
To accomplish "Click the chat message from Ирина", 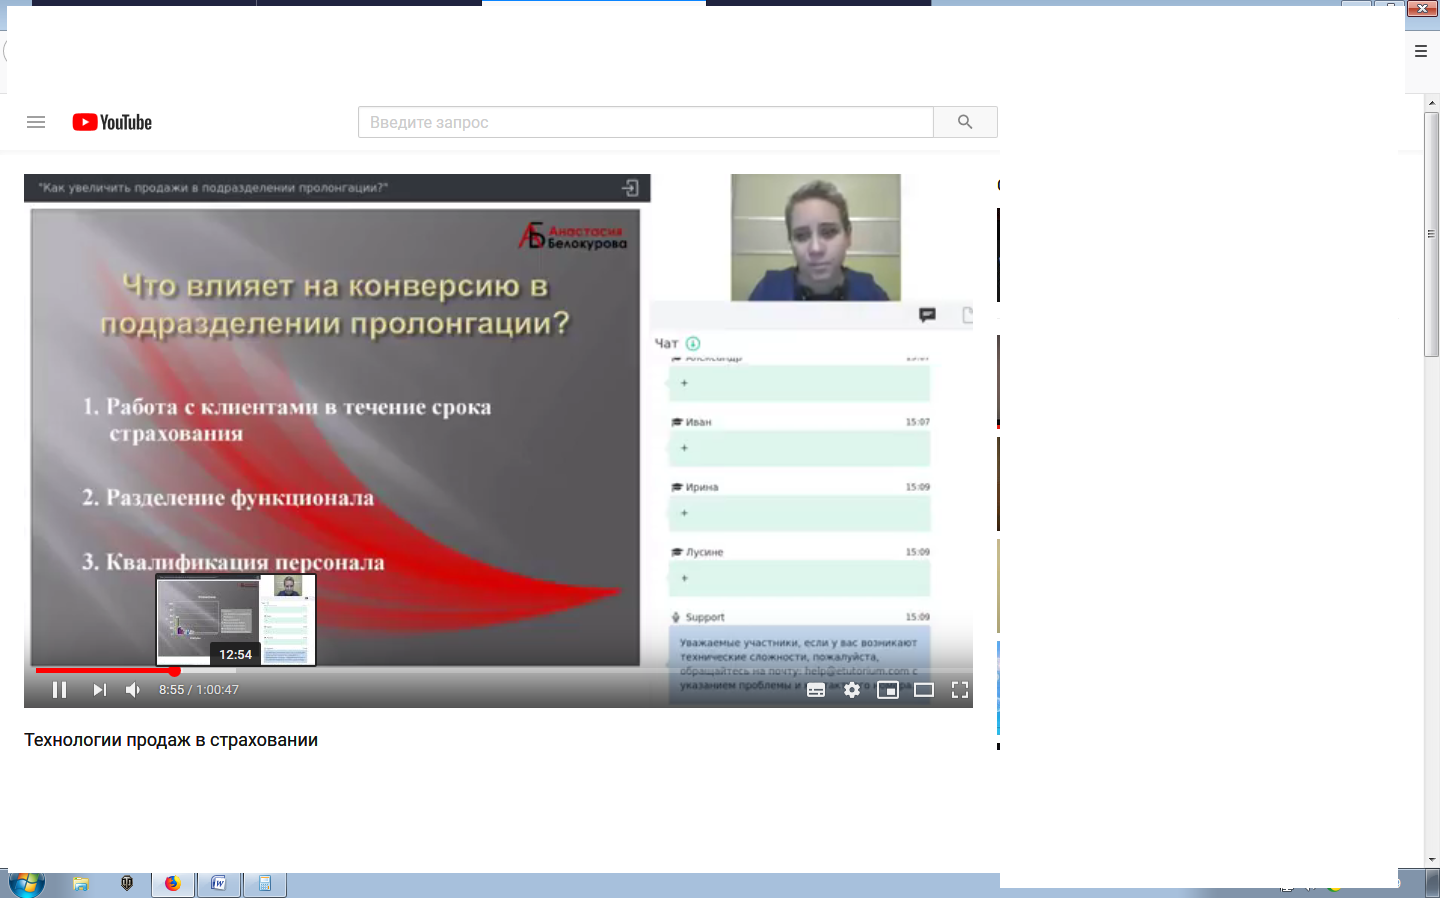I will (x=800, y=513).
